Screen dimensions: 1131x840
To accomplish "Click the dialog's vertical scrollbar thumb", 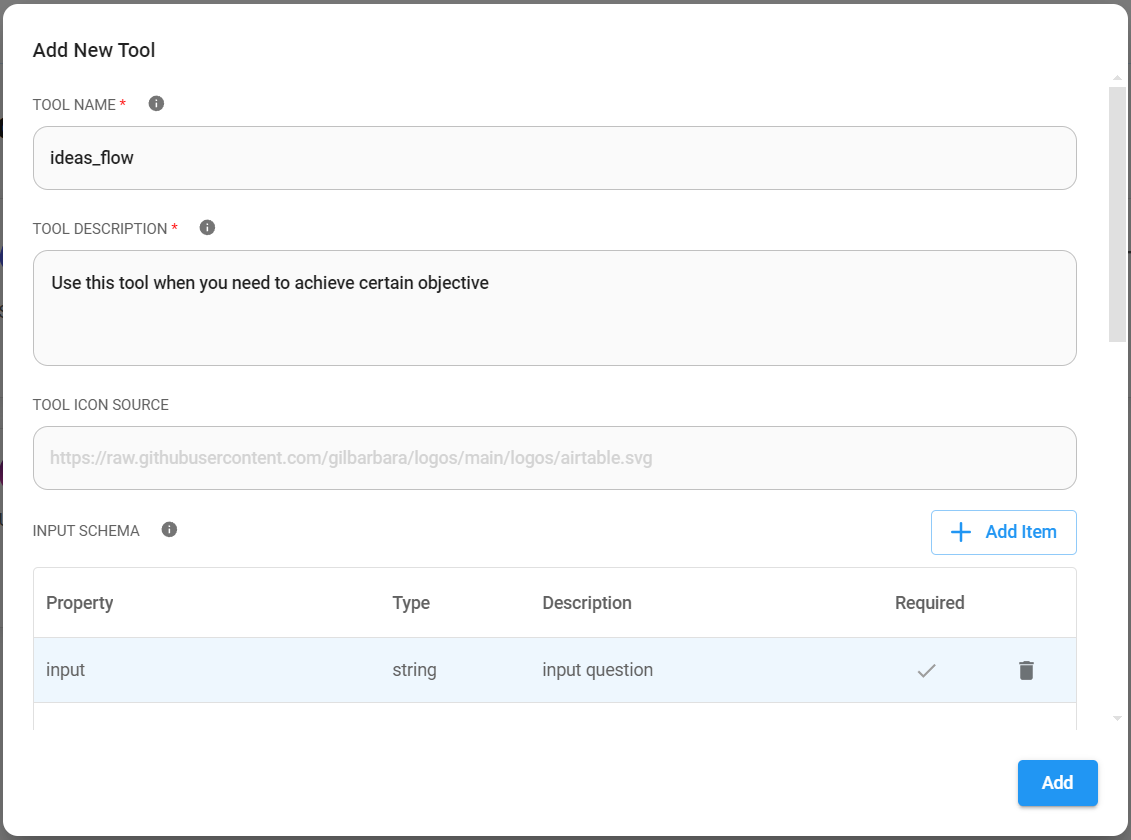I will pos(1117,214).
